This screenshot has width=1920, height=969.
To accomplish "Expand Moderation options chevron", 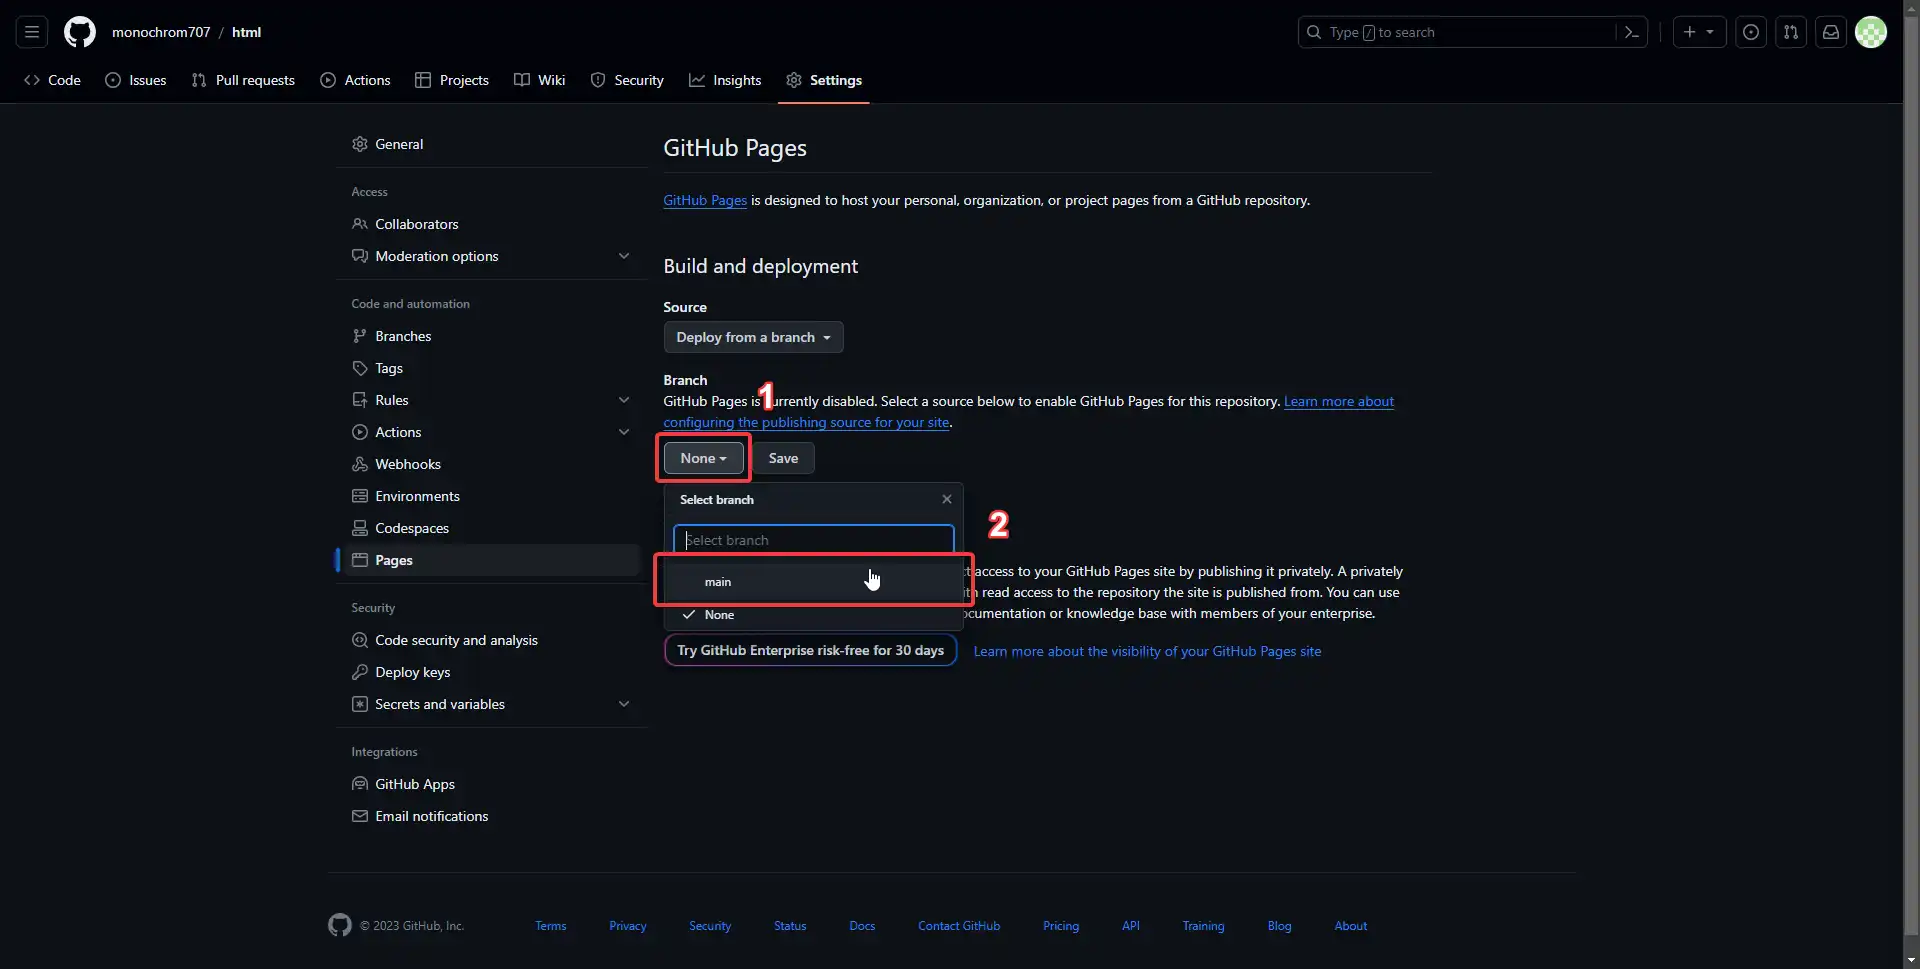I will coord(624,256).
